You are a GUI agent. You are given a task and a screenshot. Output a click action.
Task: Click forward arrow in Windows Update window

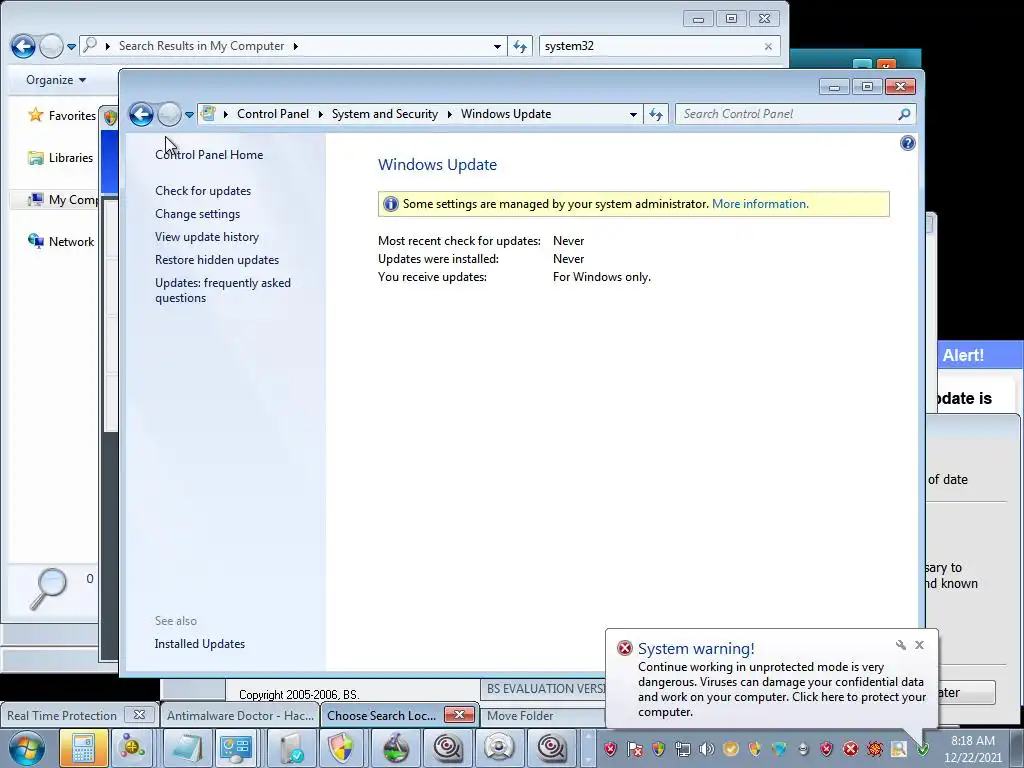(x=169, y=114)
